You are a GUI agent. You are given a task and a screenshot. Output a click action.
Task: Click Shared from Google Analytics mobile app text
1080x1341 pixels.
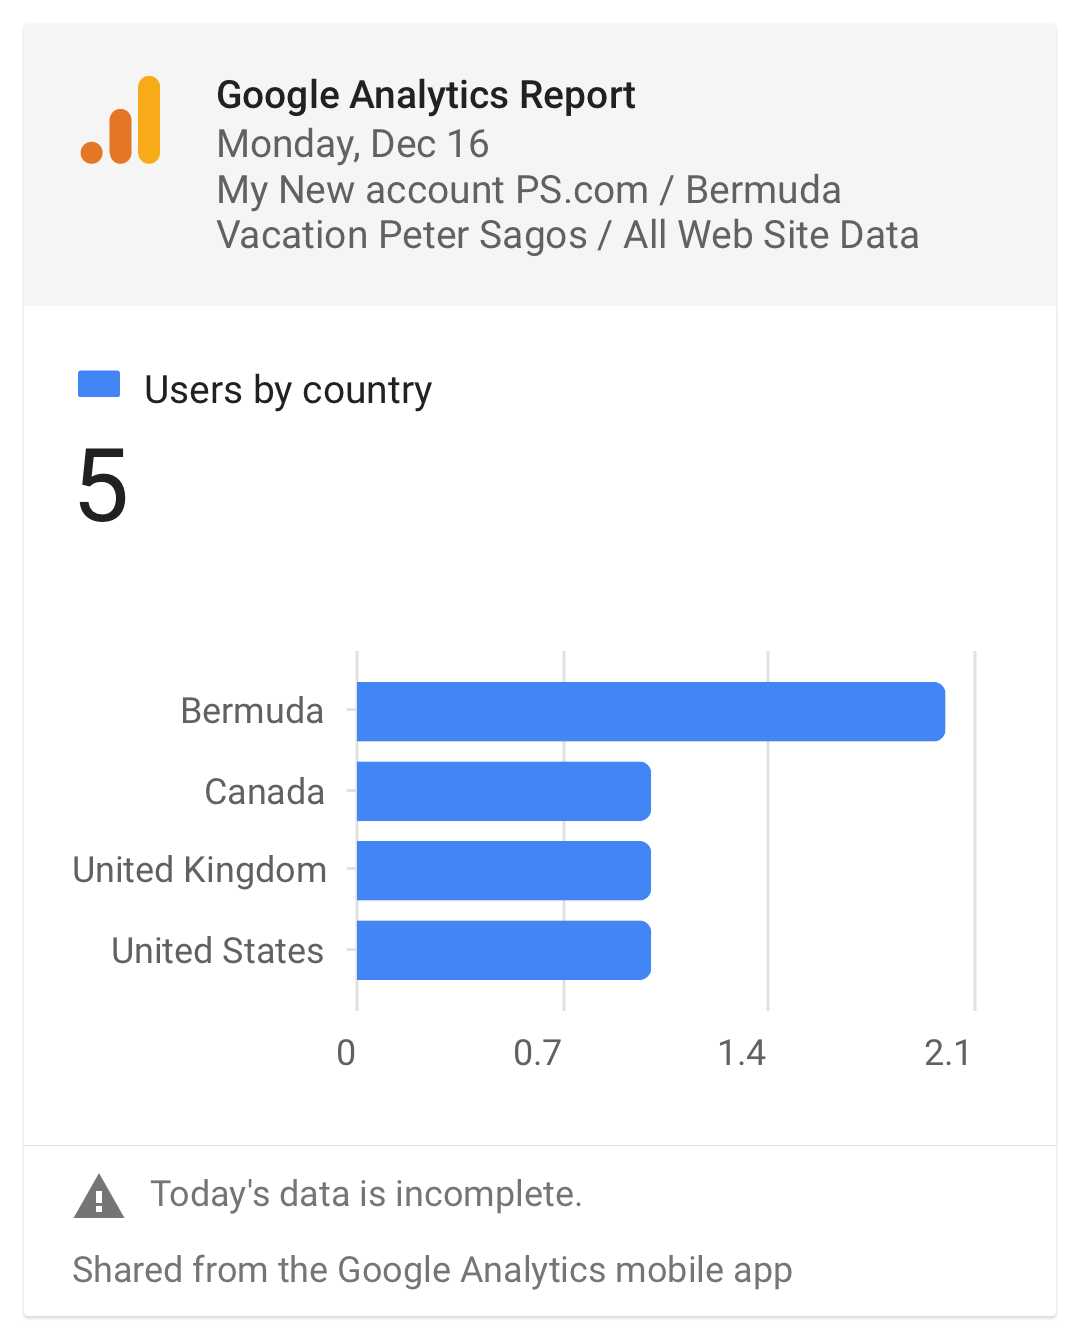pos(432,1270)
